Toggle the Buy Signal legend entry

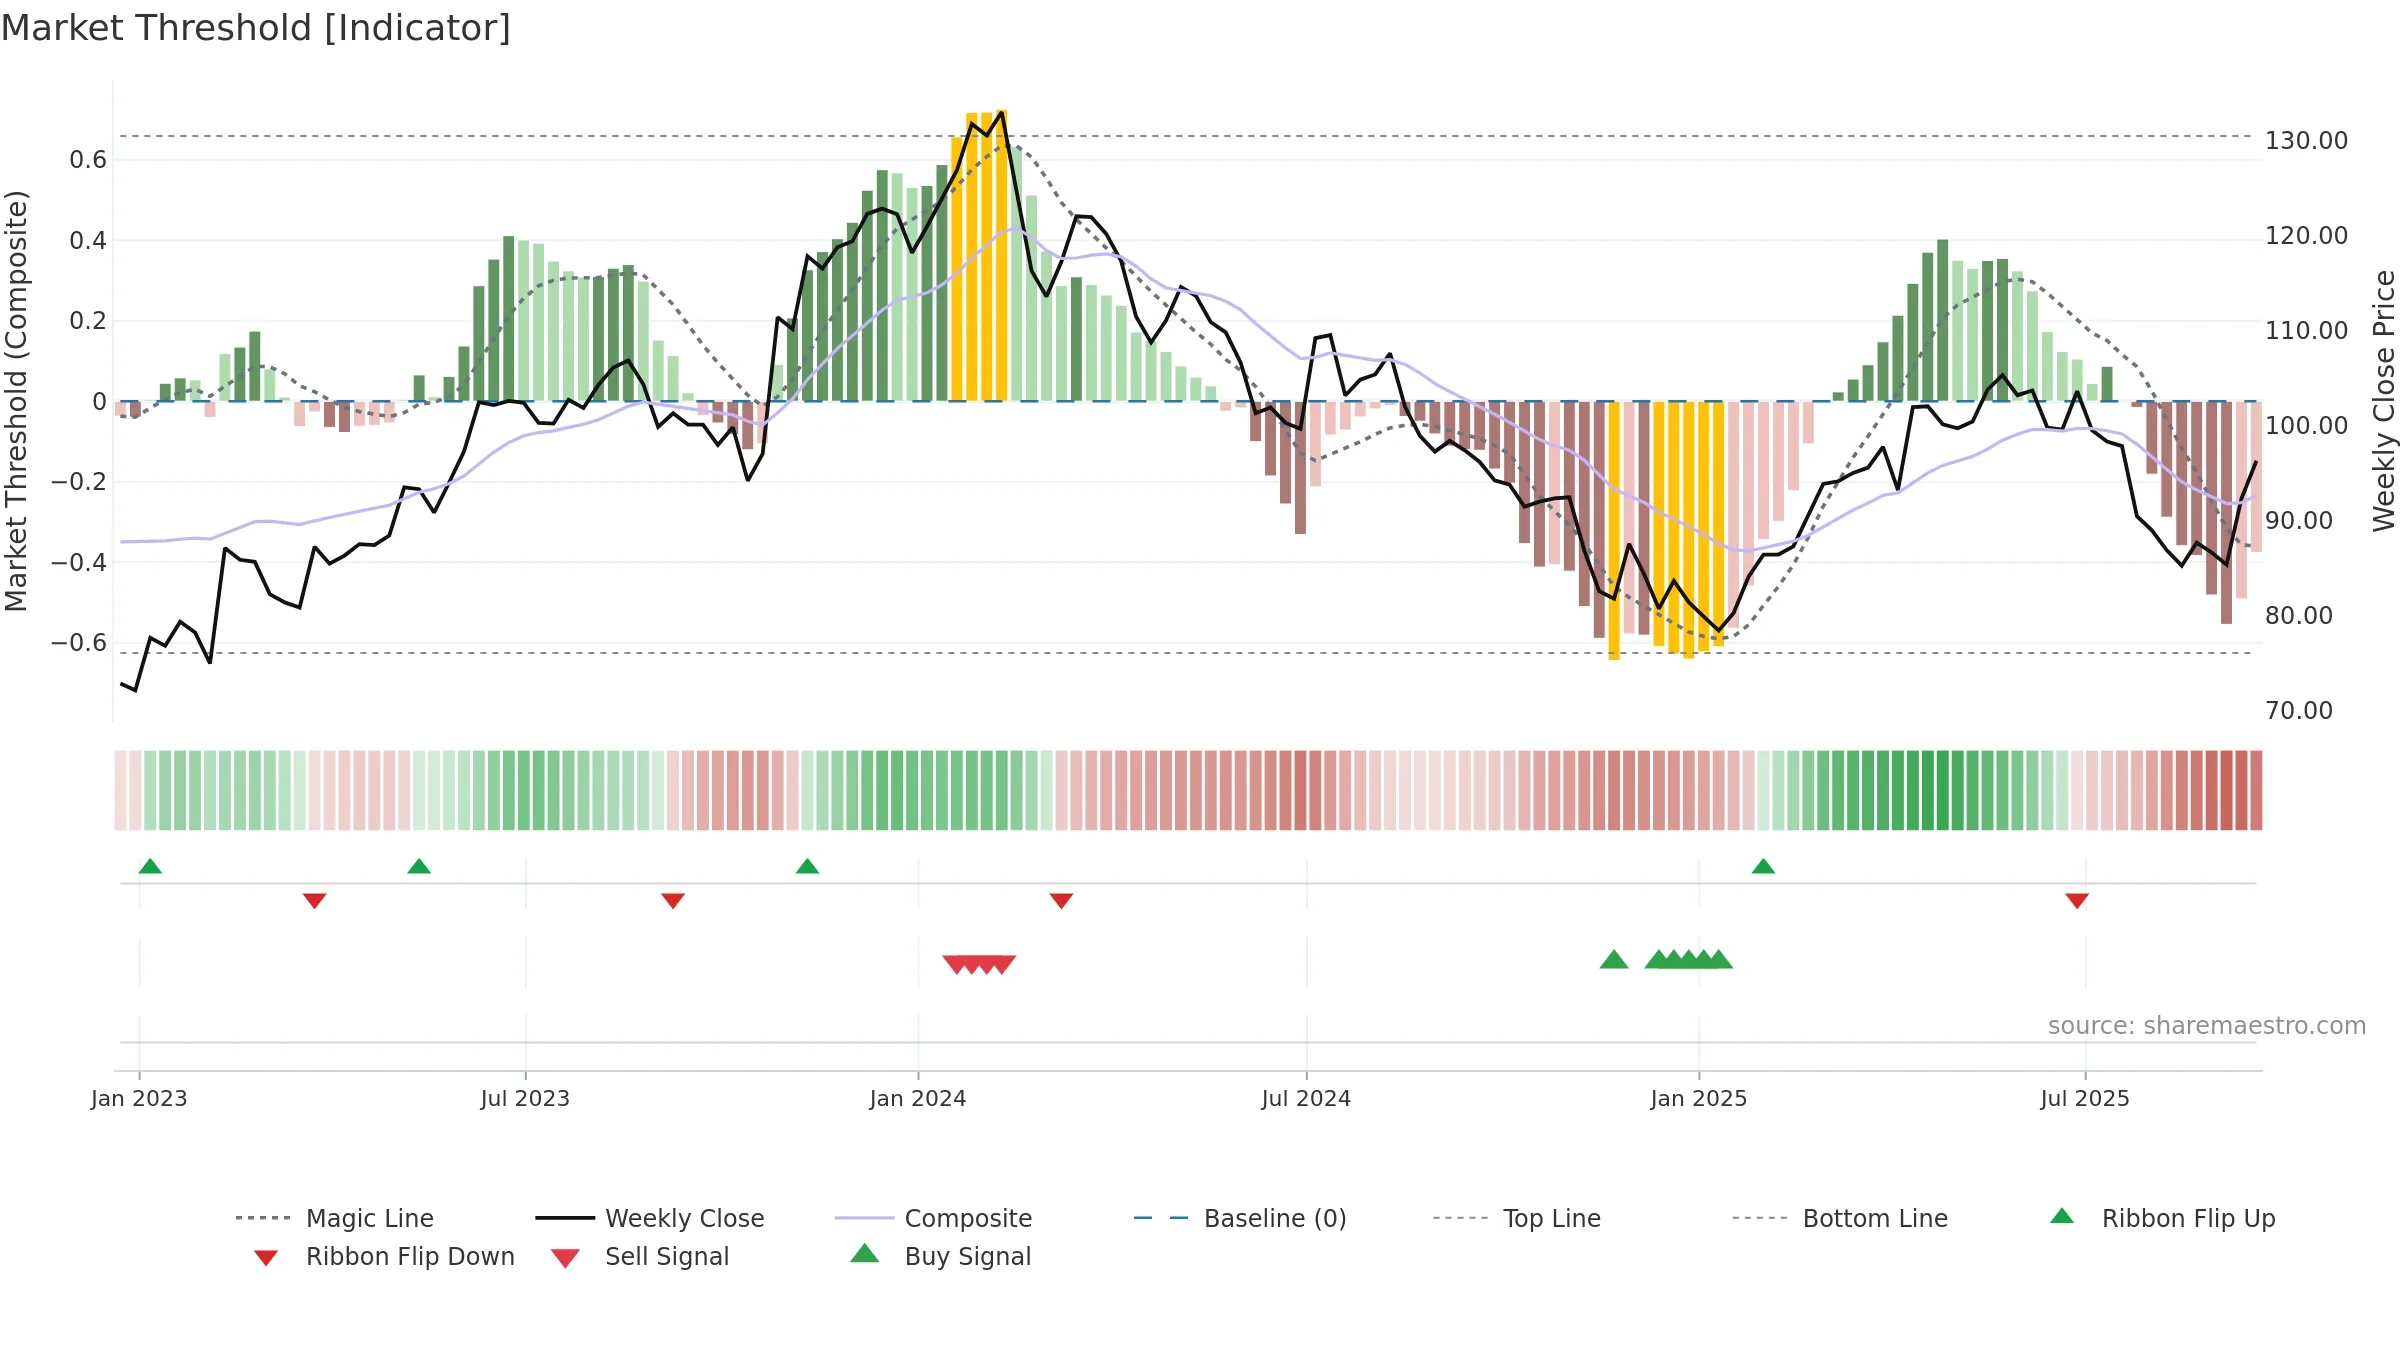(940, 1256)
